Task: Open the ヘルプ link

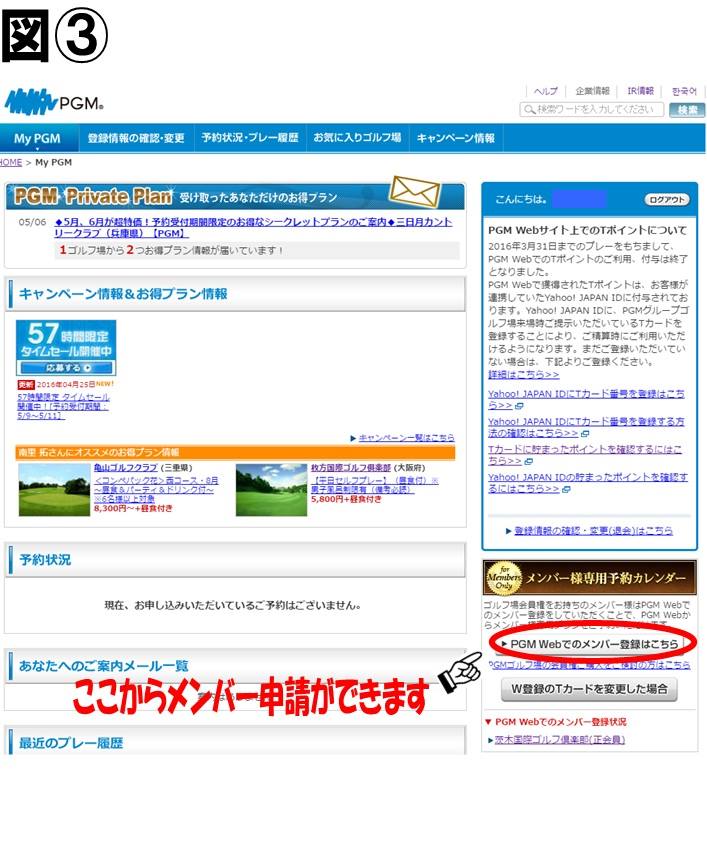Action: (x=545, y=91)
